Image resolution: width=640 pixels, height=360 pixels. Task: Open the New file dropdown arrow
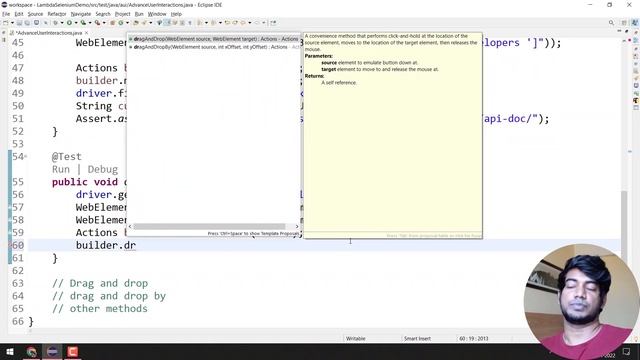[x=12, y=22]
